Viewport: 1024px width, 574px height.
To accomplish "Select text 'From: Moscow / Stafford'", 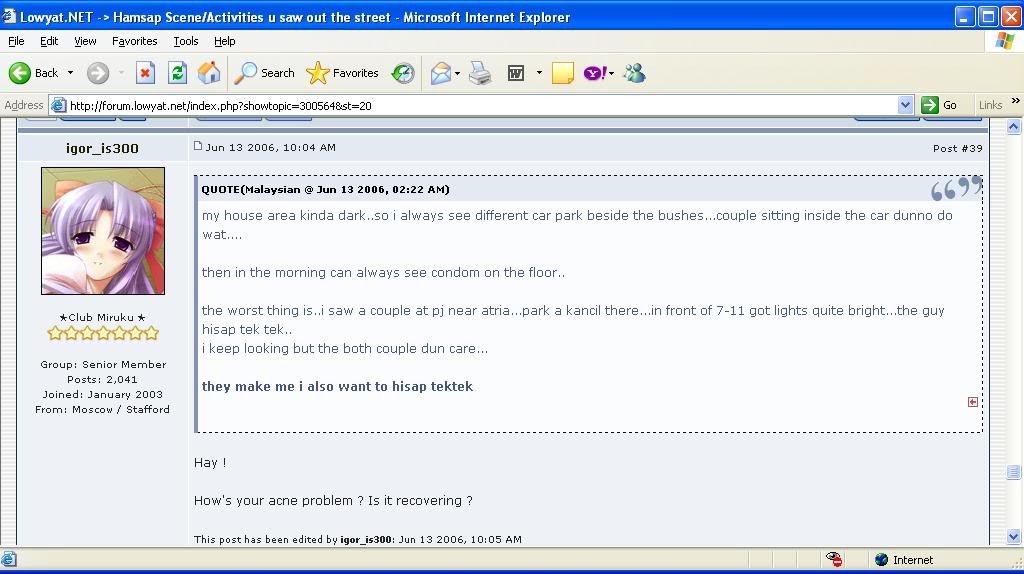I will (x=103, y=409).
